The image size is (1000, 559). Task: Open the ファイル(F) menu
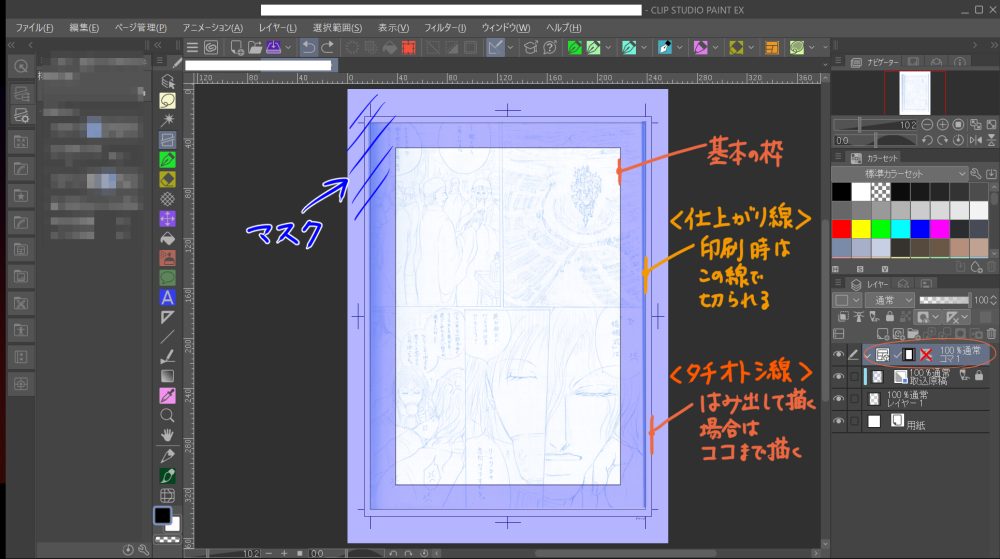click(34, 28)
